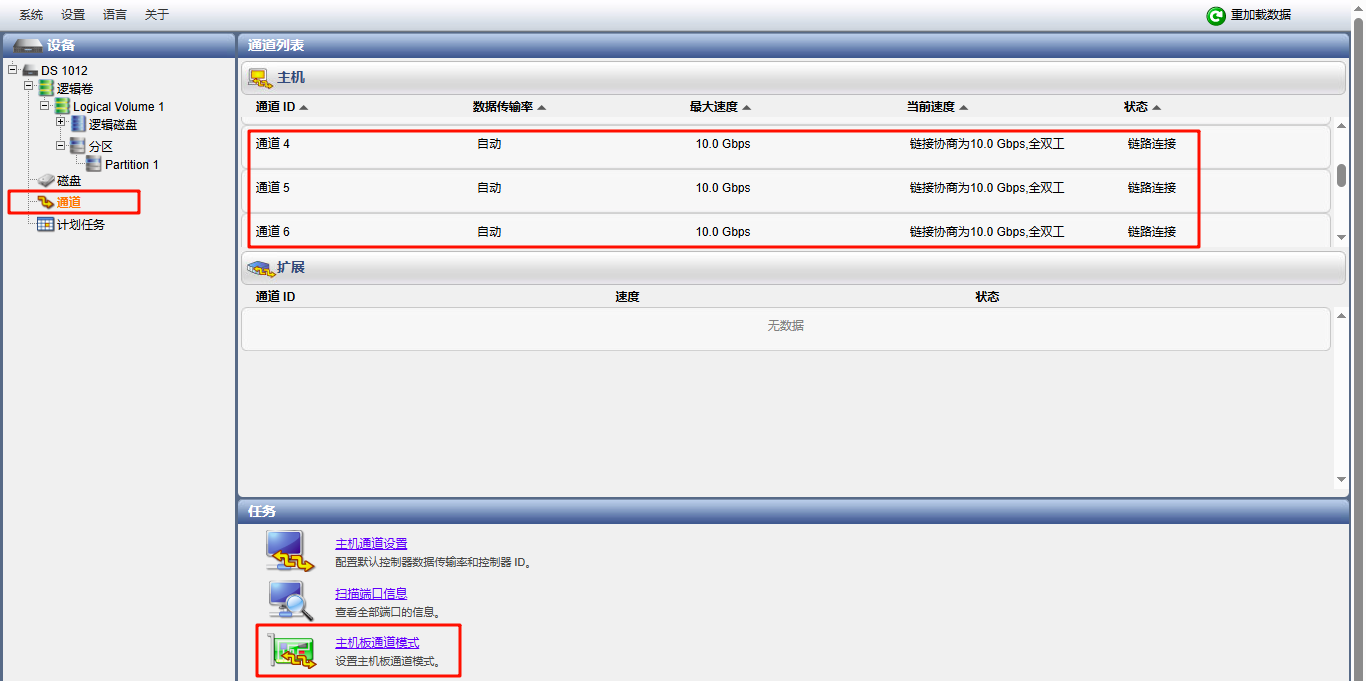
Task: Expand the 逻辑磁盘 tree node
Action: tap(61, 122)
